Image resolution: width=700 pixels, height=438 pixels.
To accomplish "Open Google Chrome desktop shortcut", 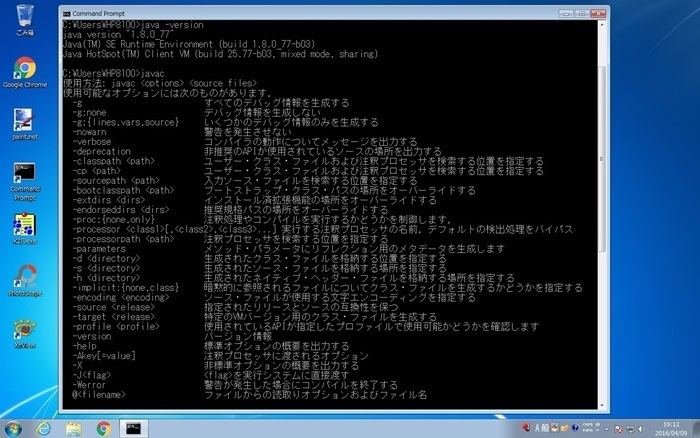I will [x=24, y=70].
